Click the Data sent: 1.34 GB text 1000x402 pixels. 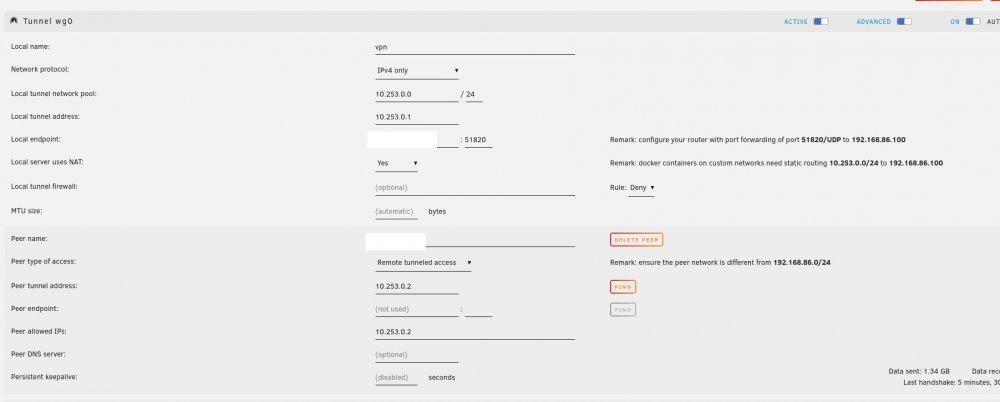pos(919,371)
